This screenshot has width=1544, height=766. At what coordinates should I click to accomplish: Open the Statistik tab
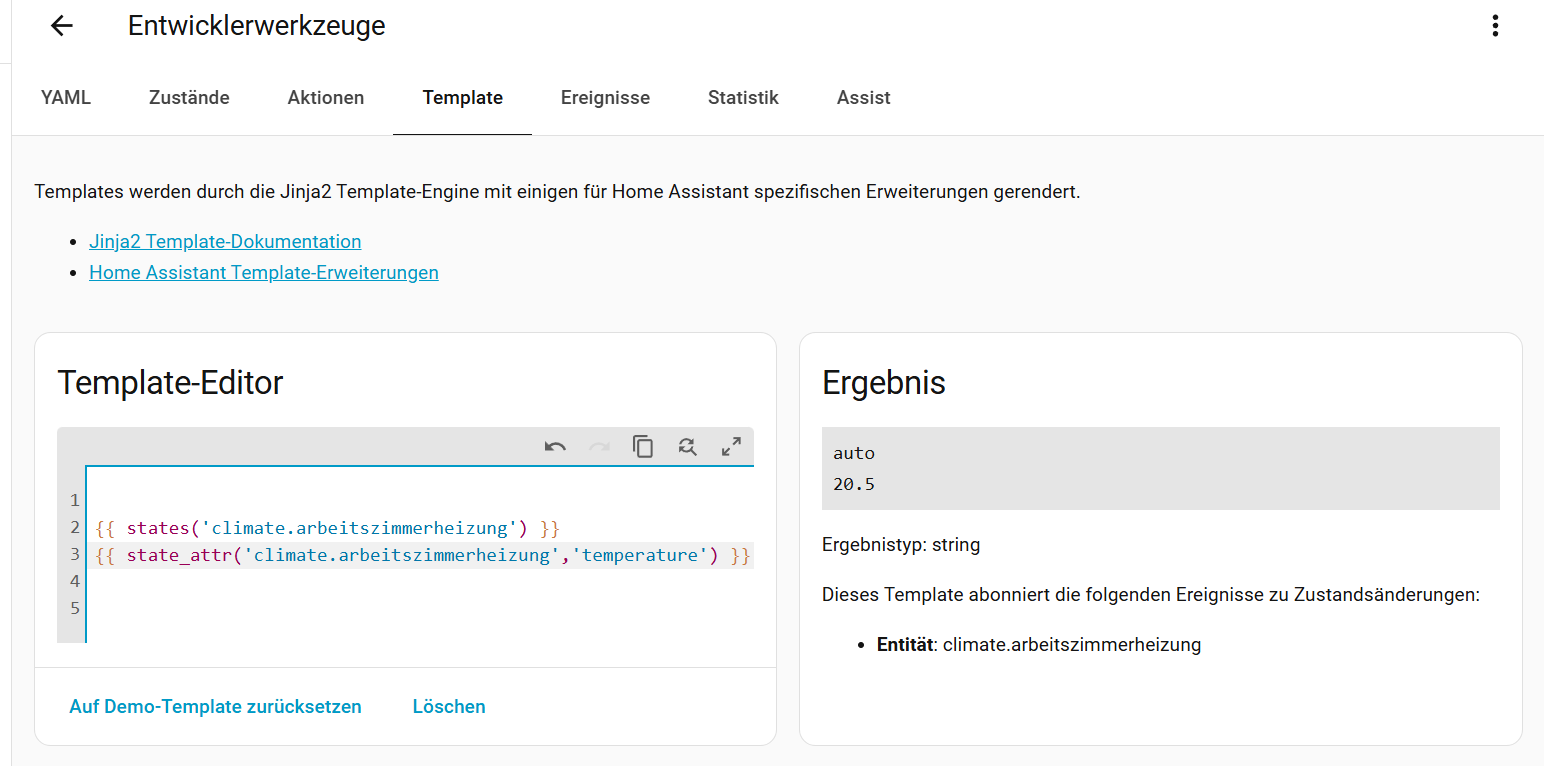[x=743, y=98]
